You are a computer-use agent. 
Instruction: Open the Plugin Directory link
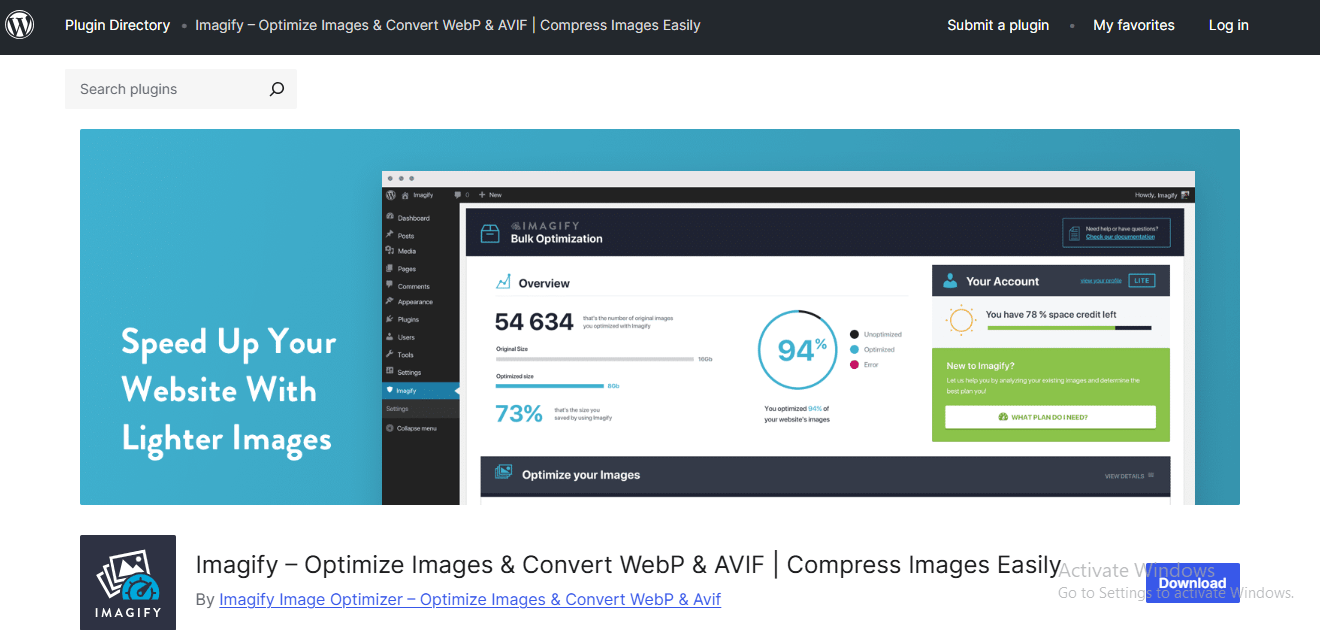[x=117, y=25]
